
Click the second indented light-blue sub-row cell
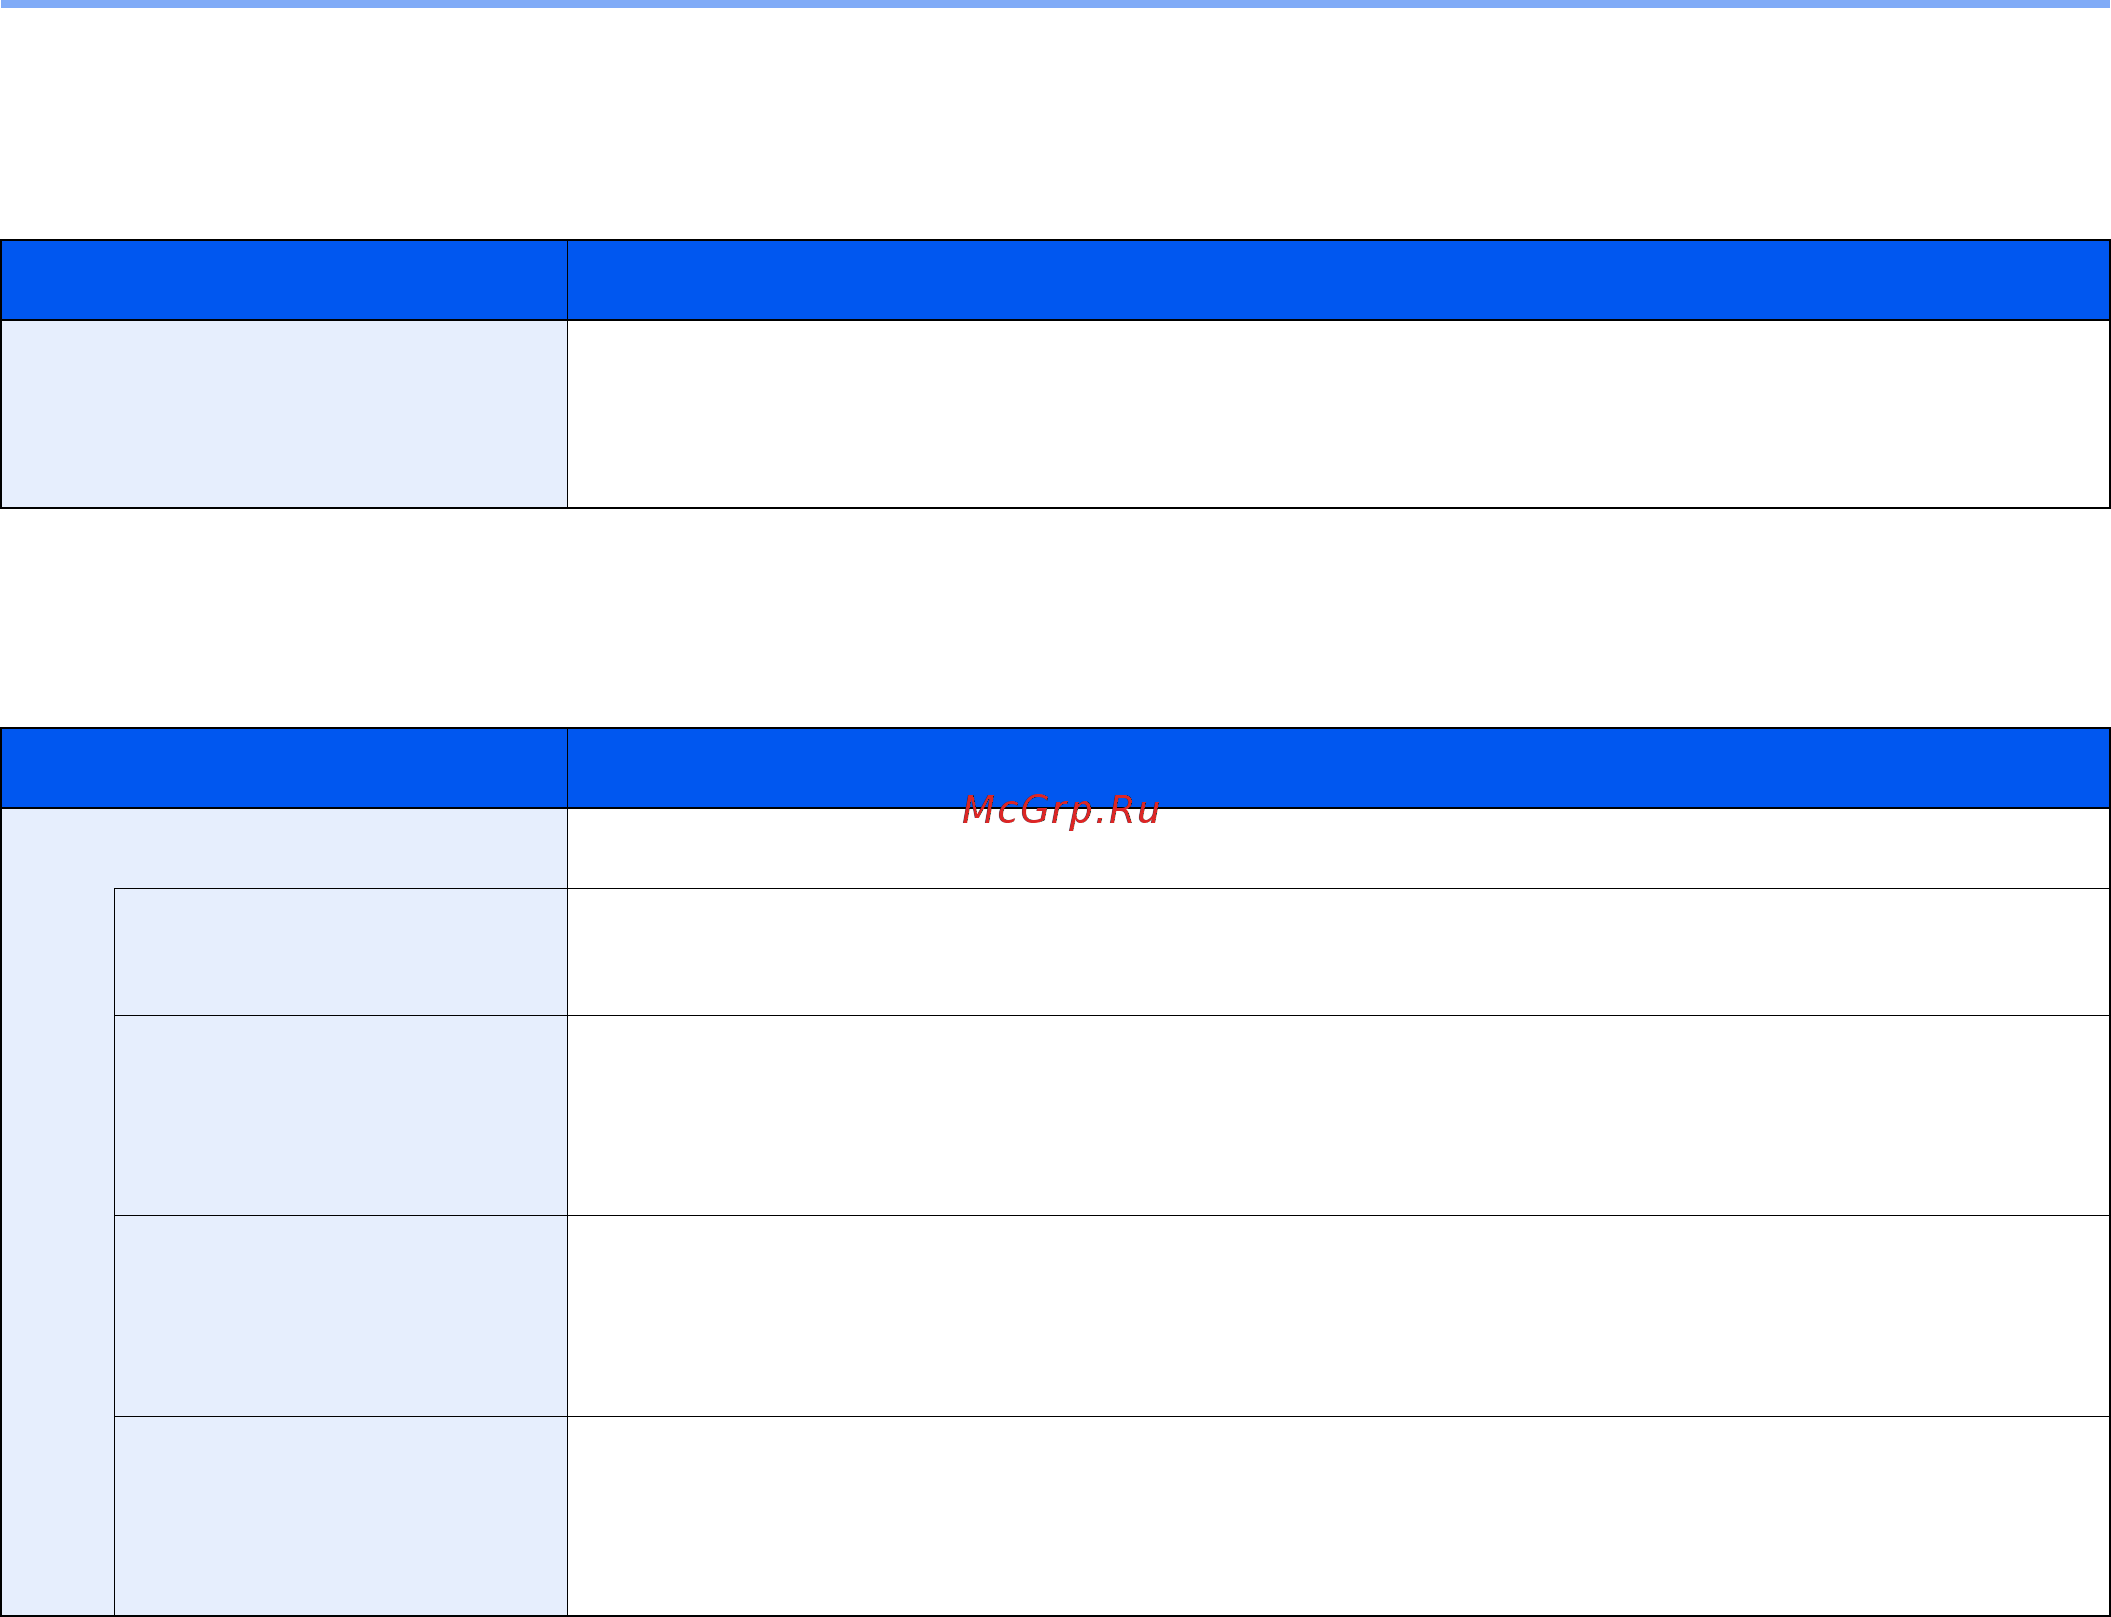341,1116
